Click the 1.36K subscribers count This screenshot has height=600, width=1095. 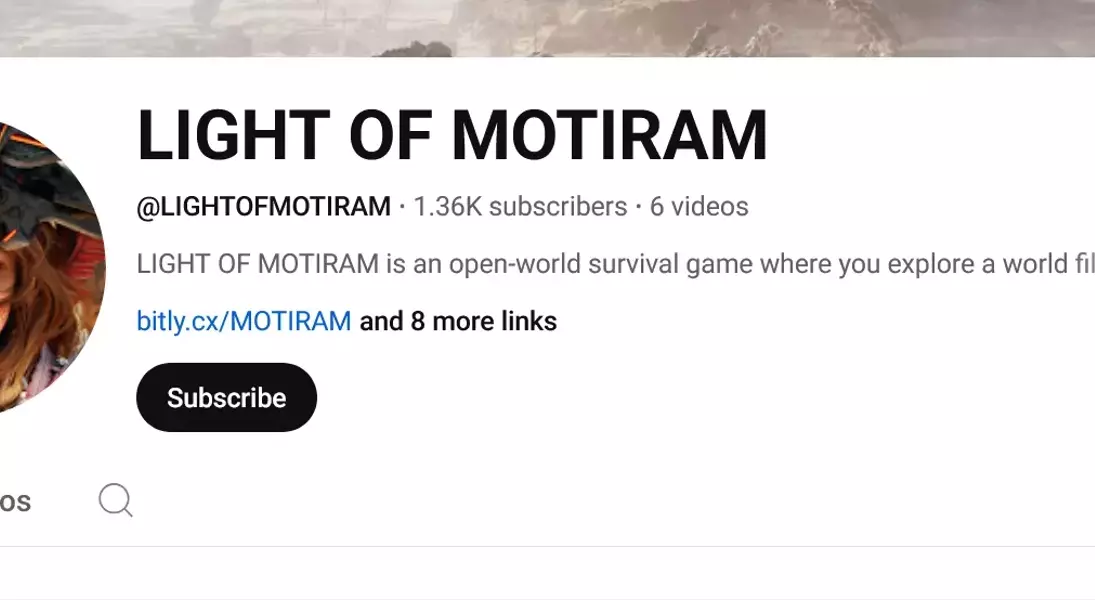[x=520, y=207]
